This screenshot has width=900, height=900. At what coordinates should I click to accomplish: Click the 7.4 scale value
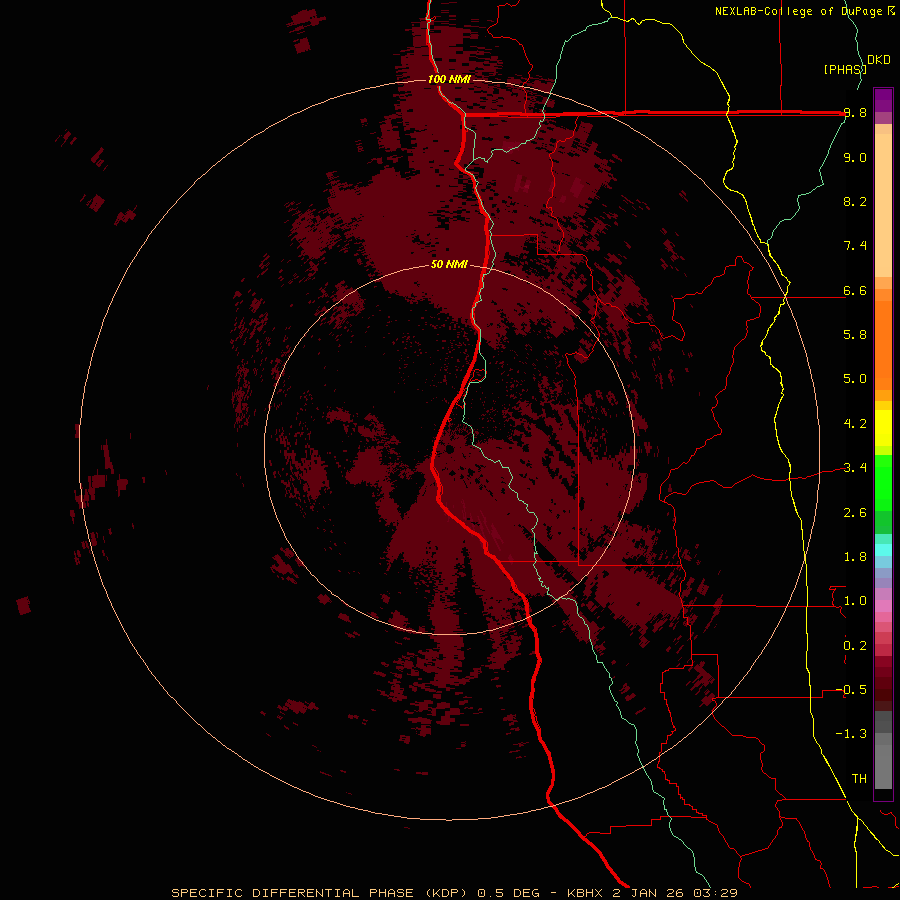855,246
